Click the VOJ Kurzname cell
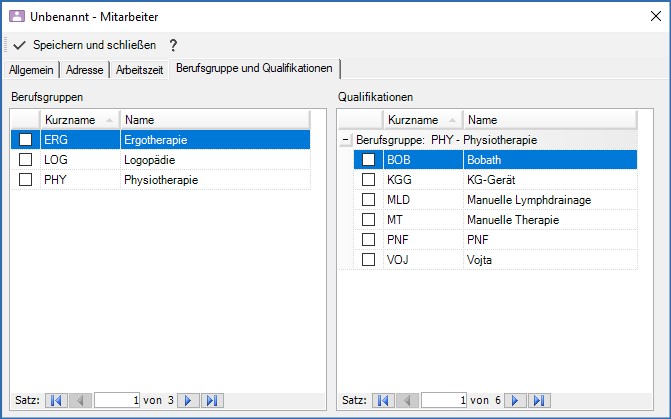 tap(423, 259)
